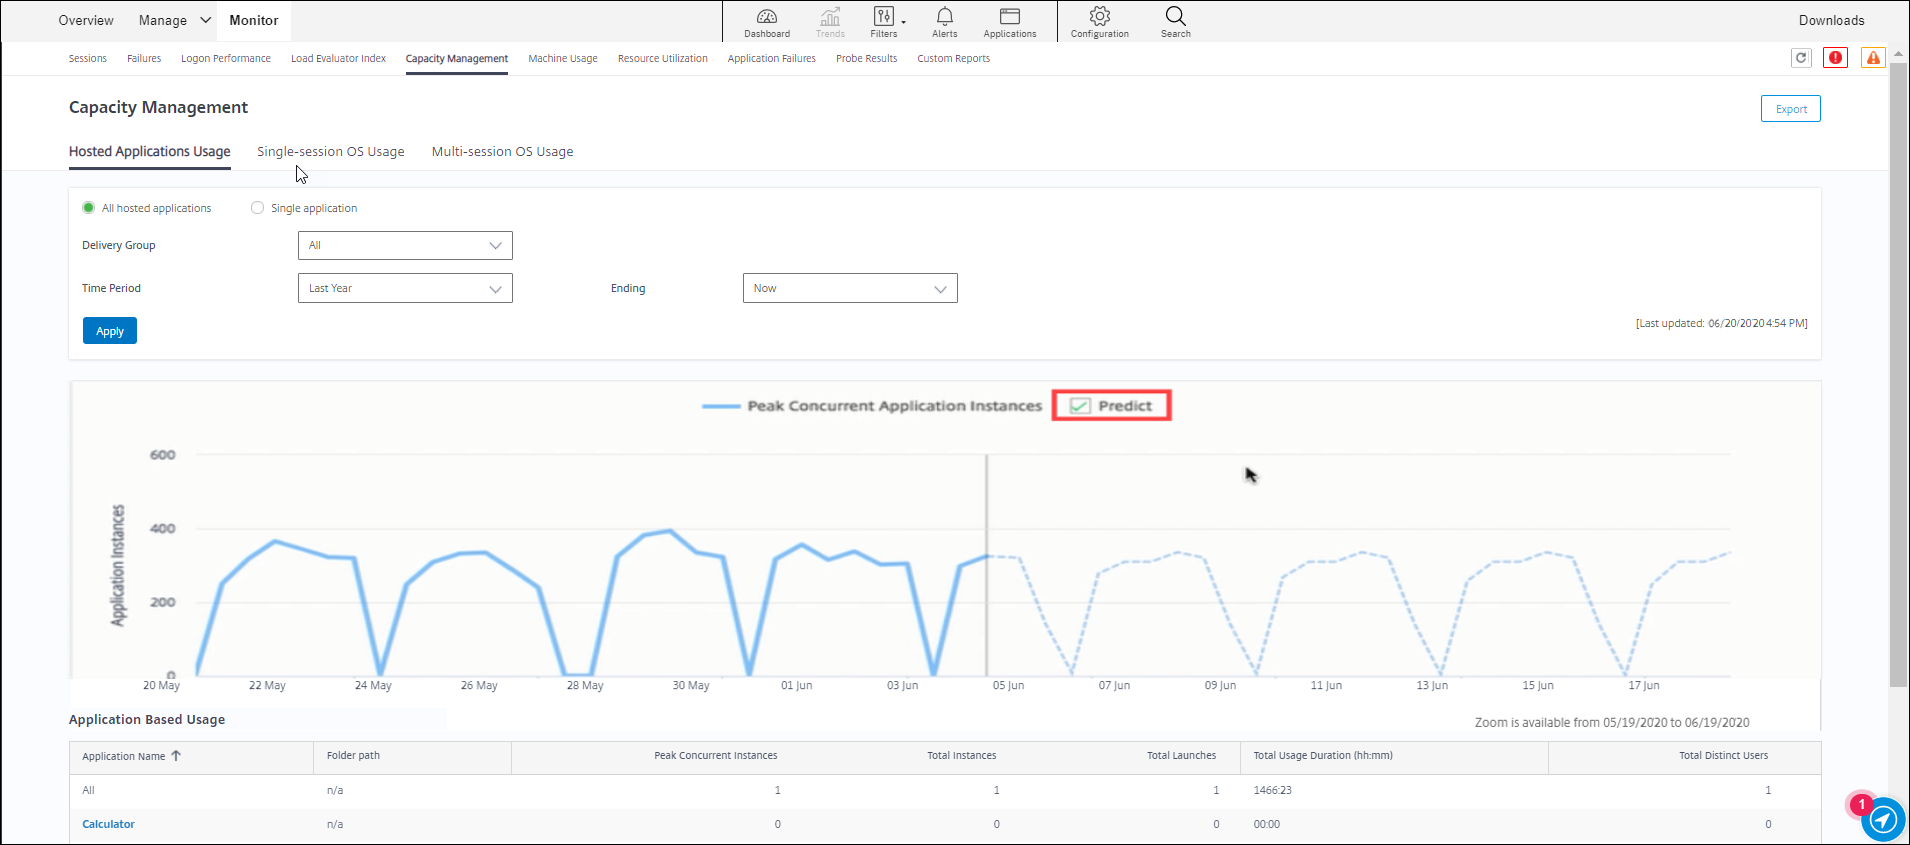Open the Configuration gear icon

1100,22
